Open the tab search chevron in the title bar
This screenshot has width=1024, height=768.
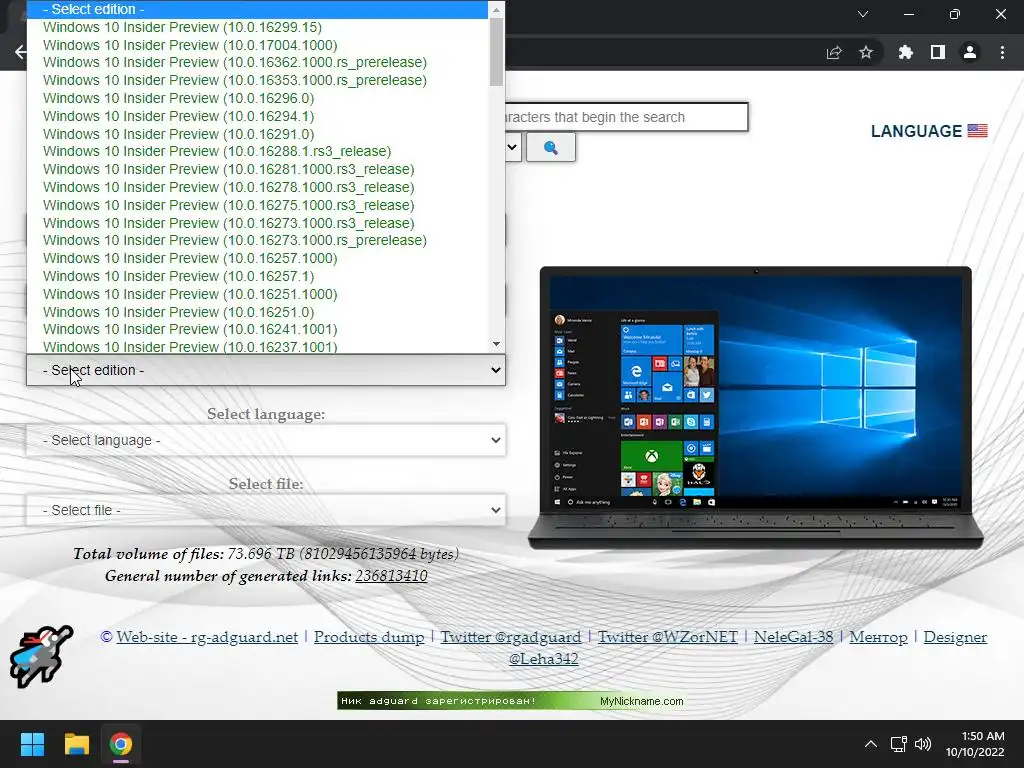coord(863,14)
